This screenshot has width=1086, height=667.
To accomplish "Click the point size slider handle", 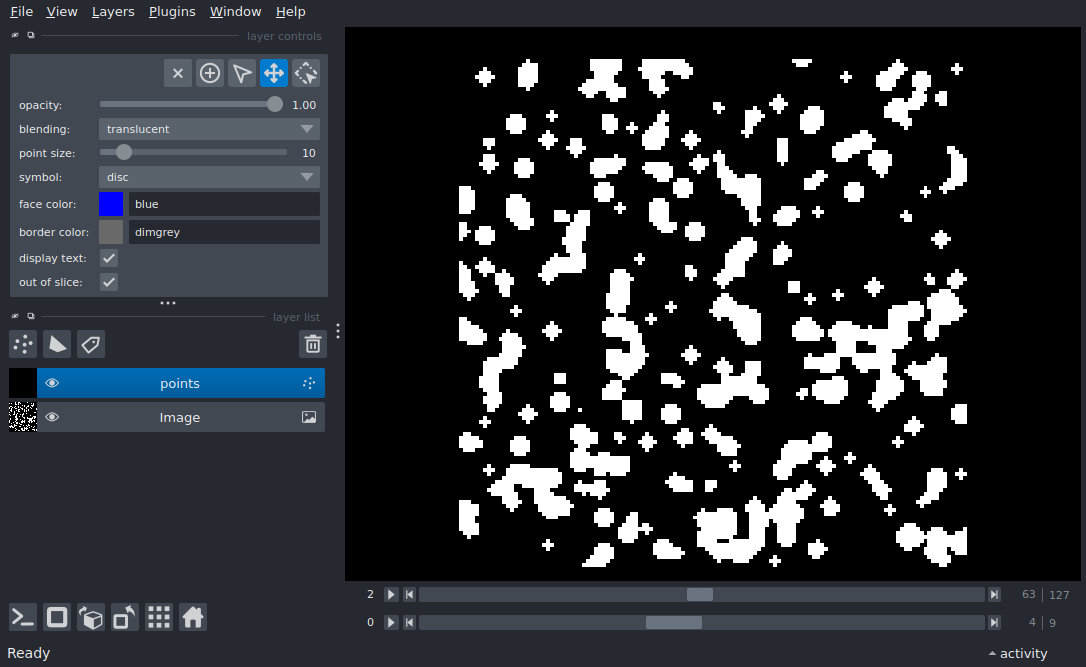I will tap(123, 152).
